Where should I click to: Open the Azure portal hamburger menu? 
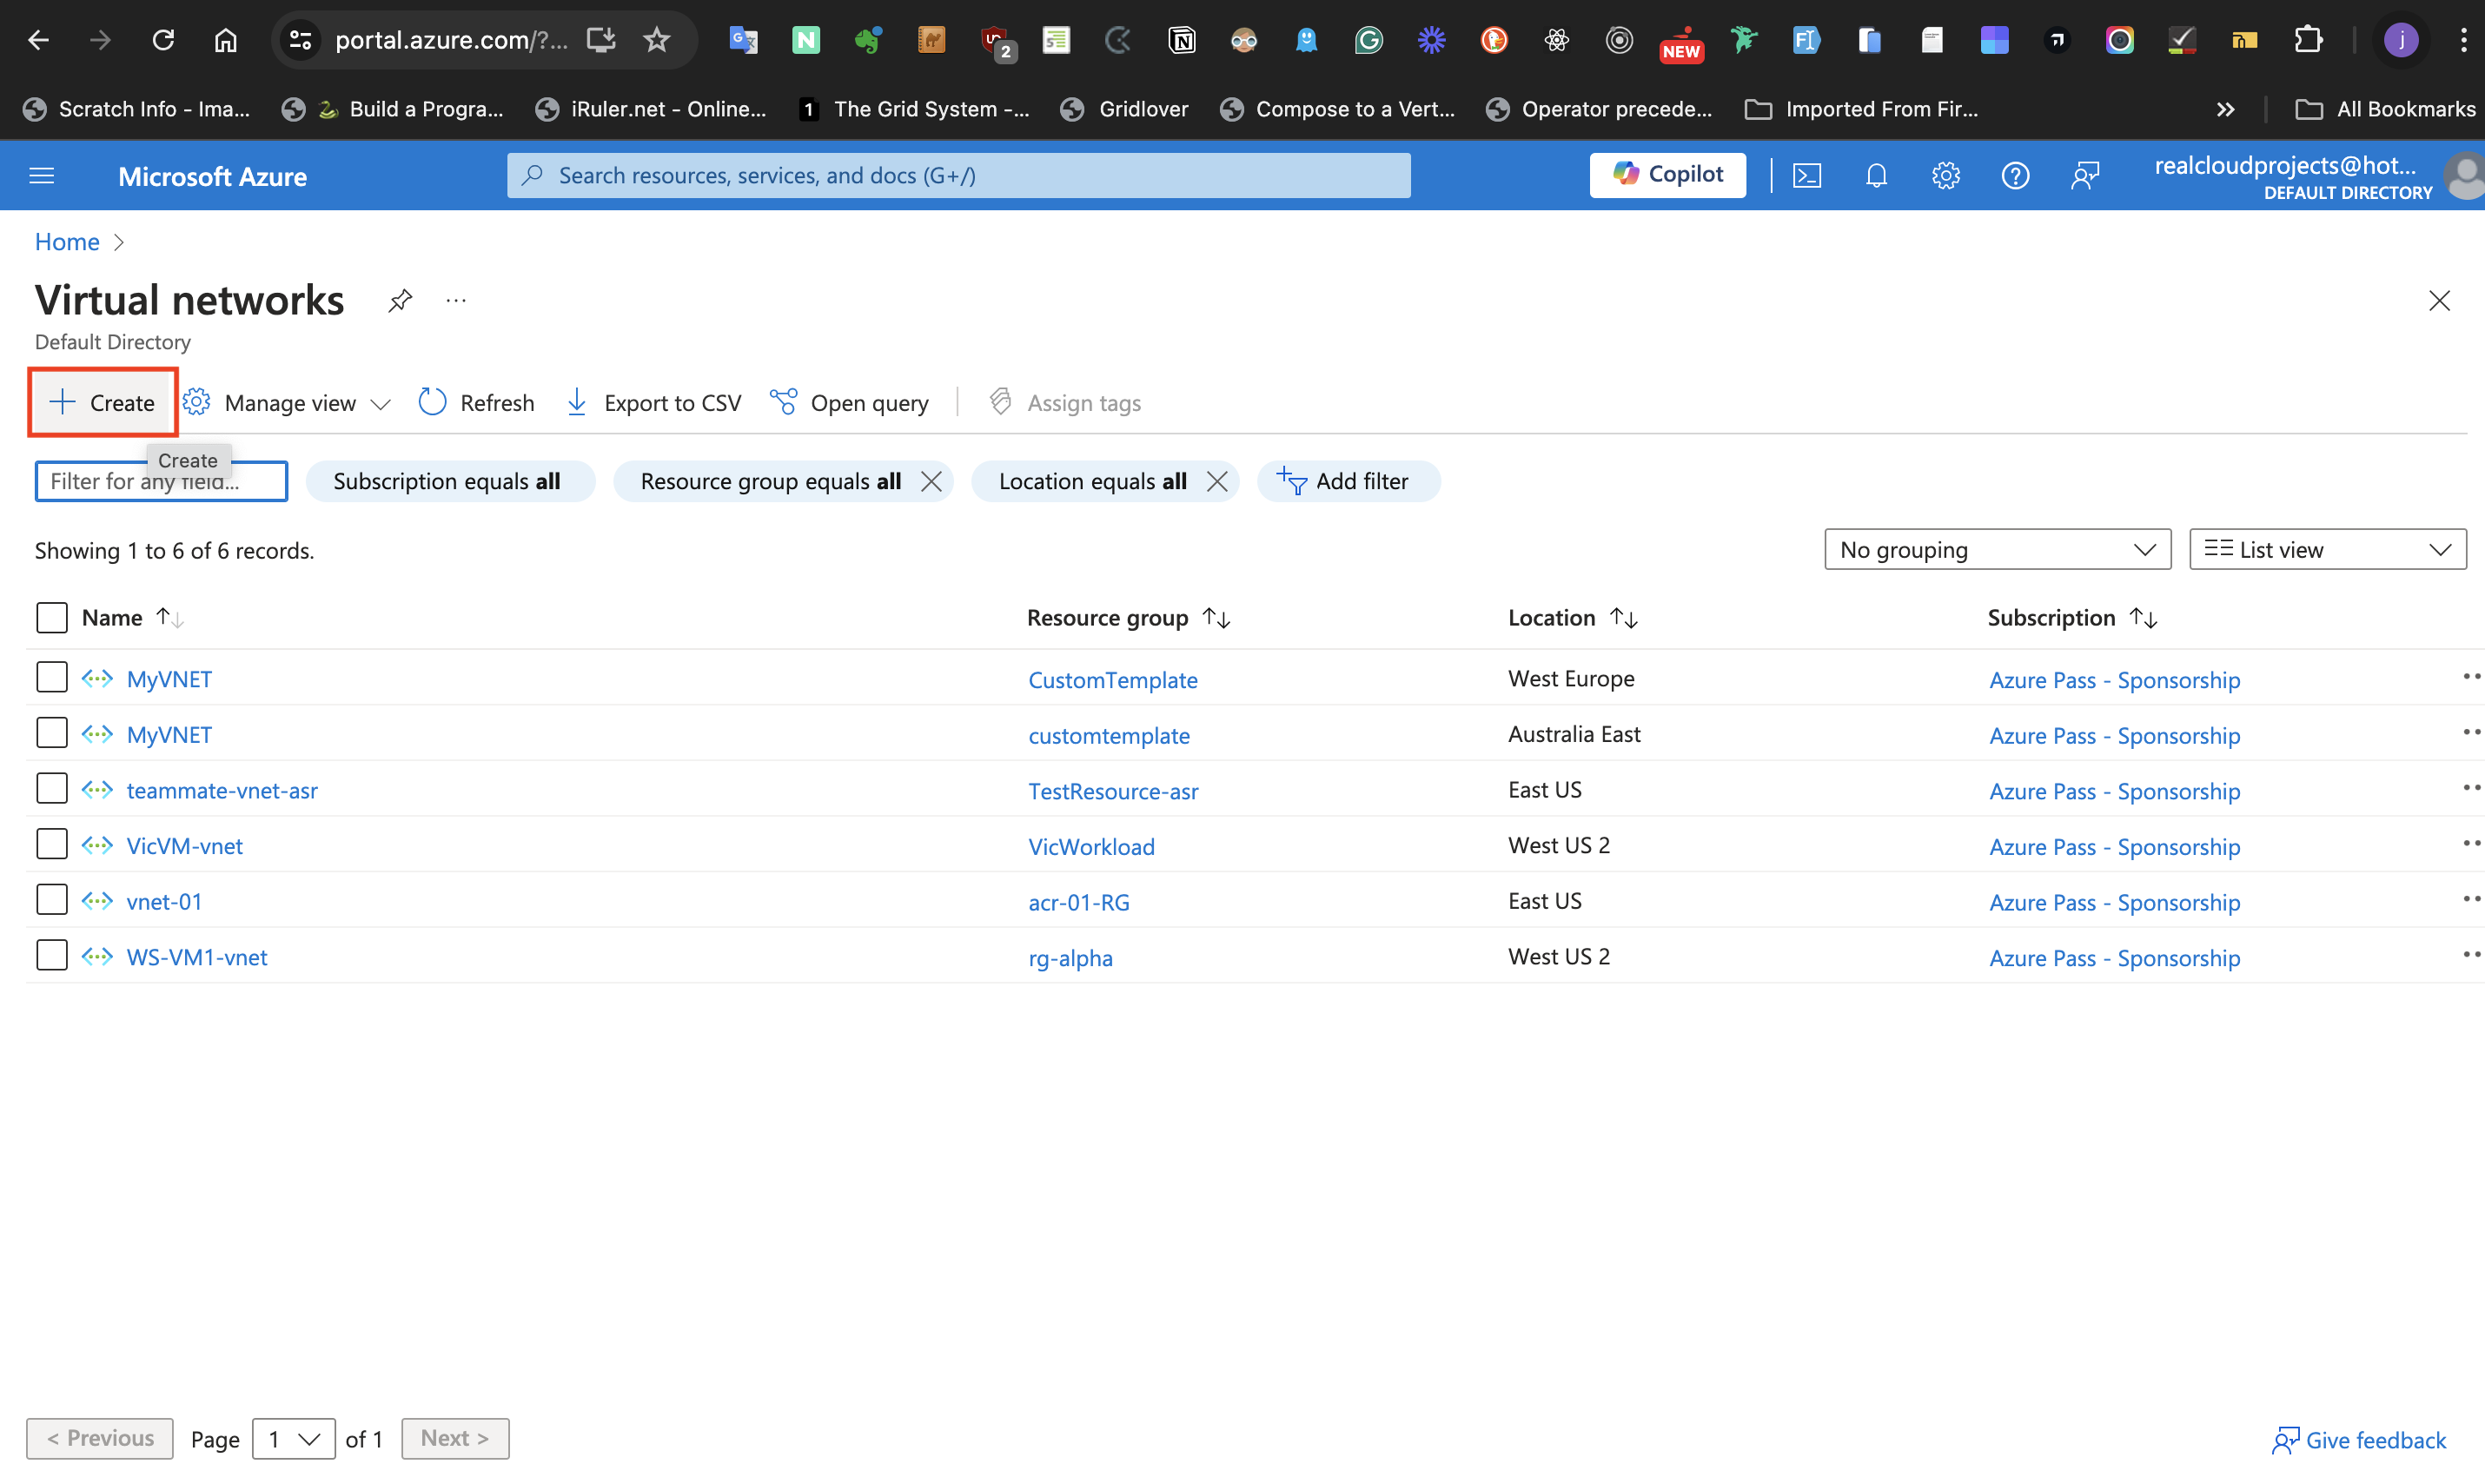click(42, 176)
